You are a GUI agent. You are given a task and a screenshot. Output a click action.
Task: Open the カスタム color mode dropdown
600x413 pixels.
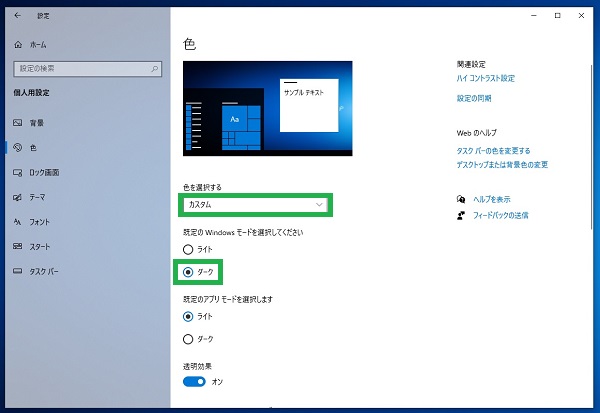(x=255, y=205)
